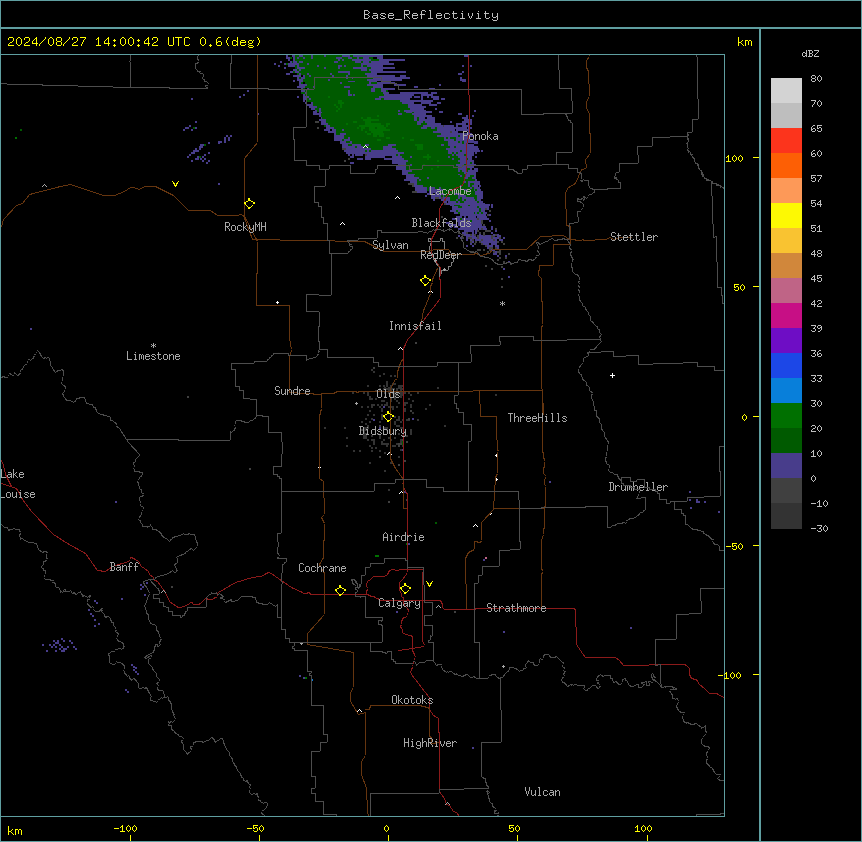The width and height of the screenshot is (862, 842).
Task: Click the Olds town label
Action: [x=388, y=394]
